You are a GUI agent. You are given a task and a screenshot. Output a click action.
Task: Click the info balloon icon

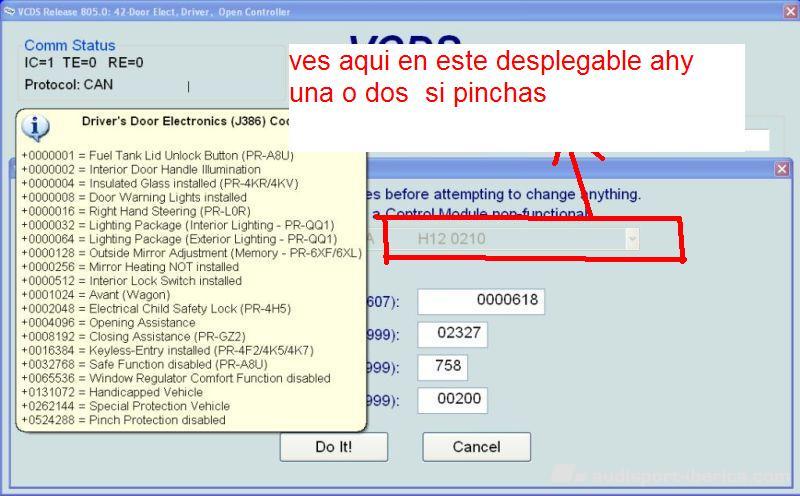[35, 128]
